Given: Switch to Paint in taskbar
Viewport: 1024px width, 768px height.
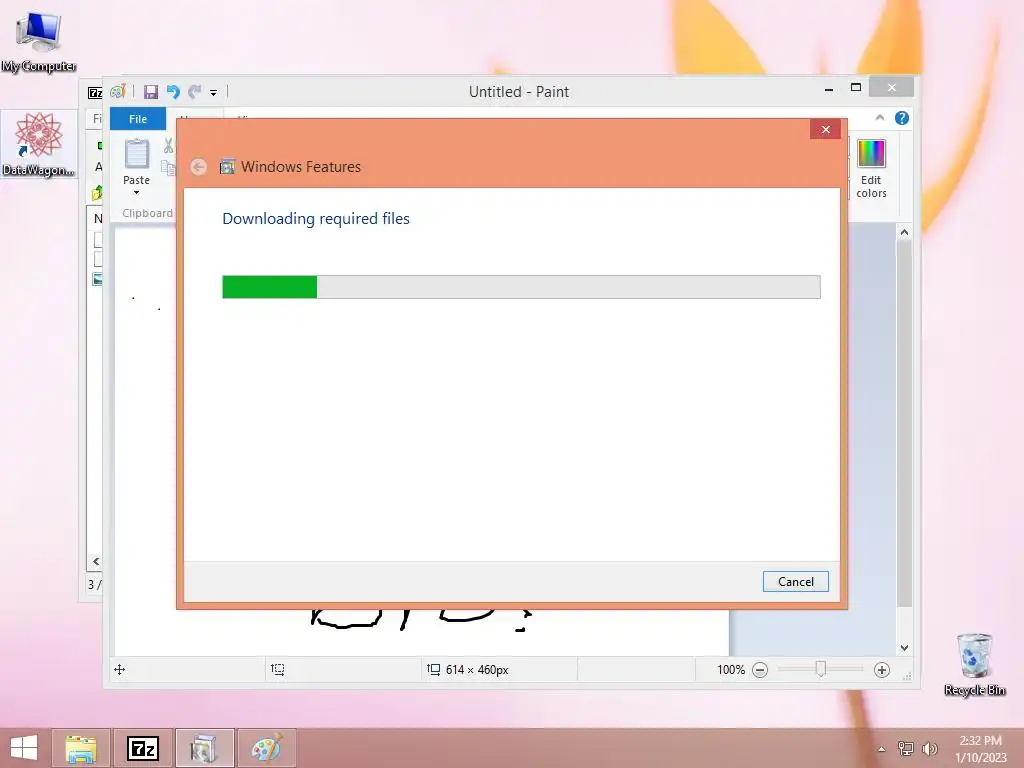Looking at the screenshot, I should pyautogui.click(x=266, y=748).
